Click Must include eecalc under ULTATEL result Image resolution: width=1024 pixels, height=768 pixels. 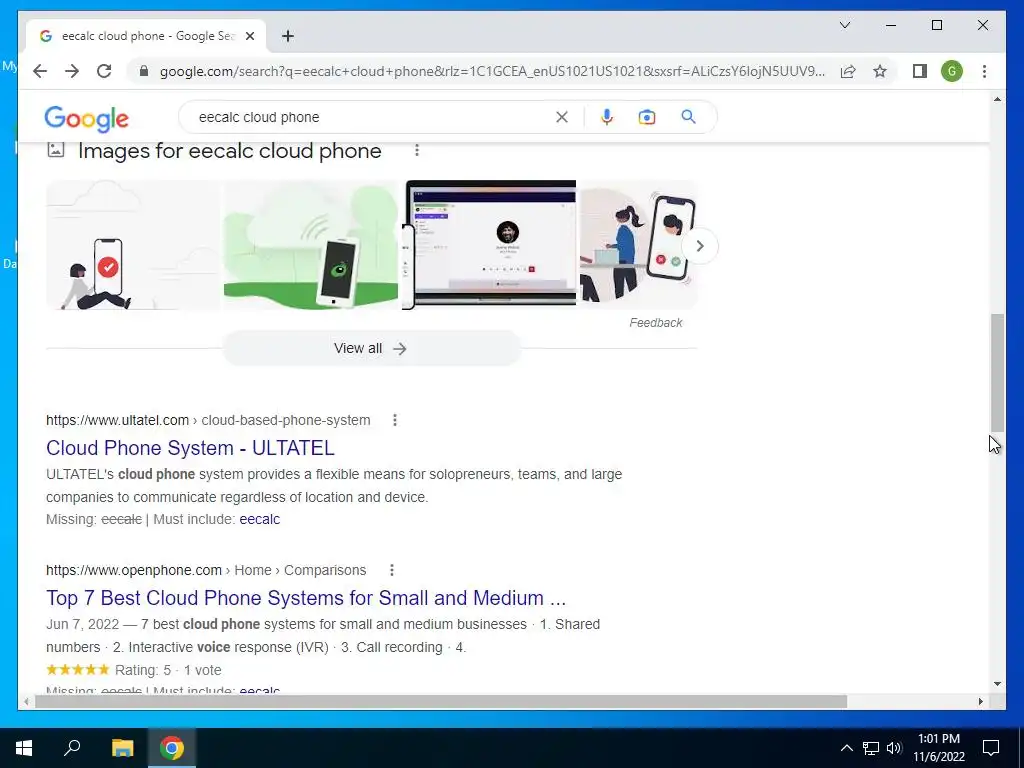259,519
